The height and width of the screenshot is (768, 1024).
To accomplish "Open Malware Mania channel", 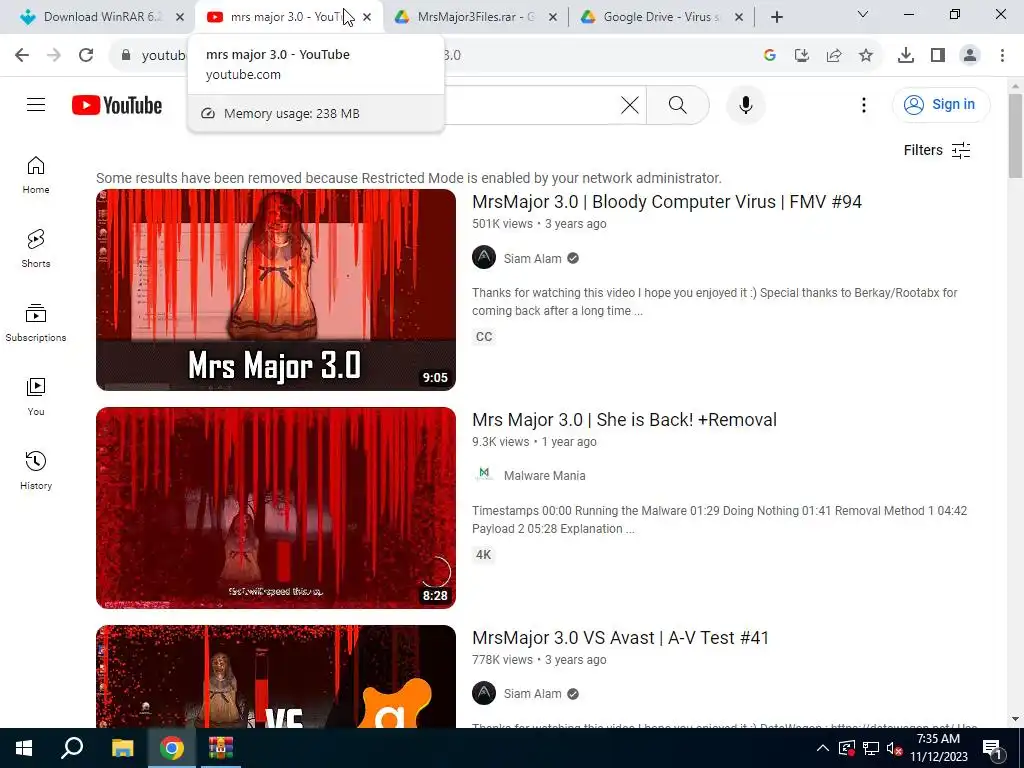I will [545, 476].
